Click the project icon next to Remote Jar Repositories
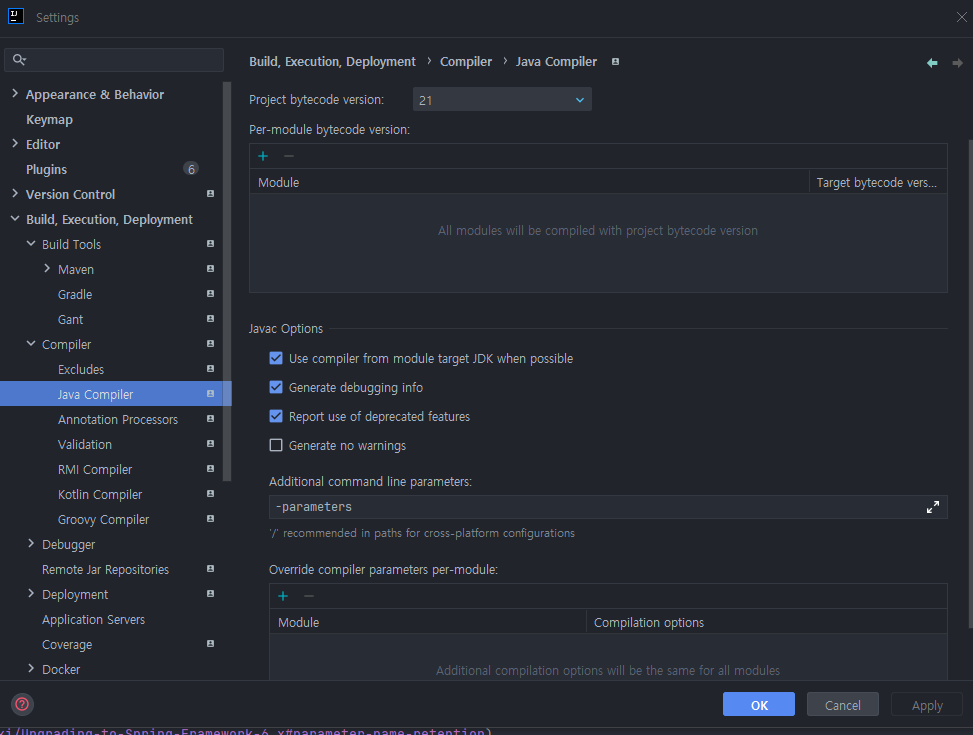973x735 pixels. pyautogui.click(x=210, y=569)
